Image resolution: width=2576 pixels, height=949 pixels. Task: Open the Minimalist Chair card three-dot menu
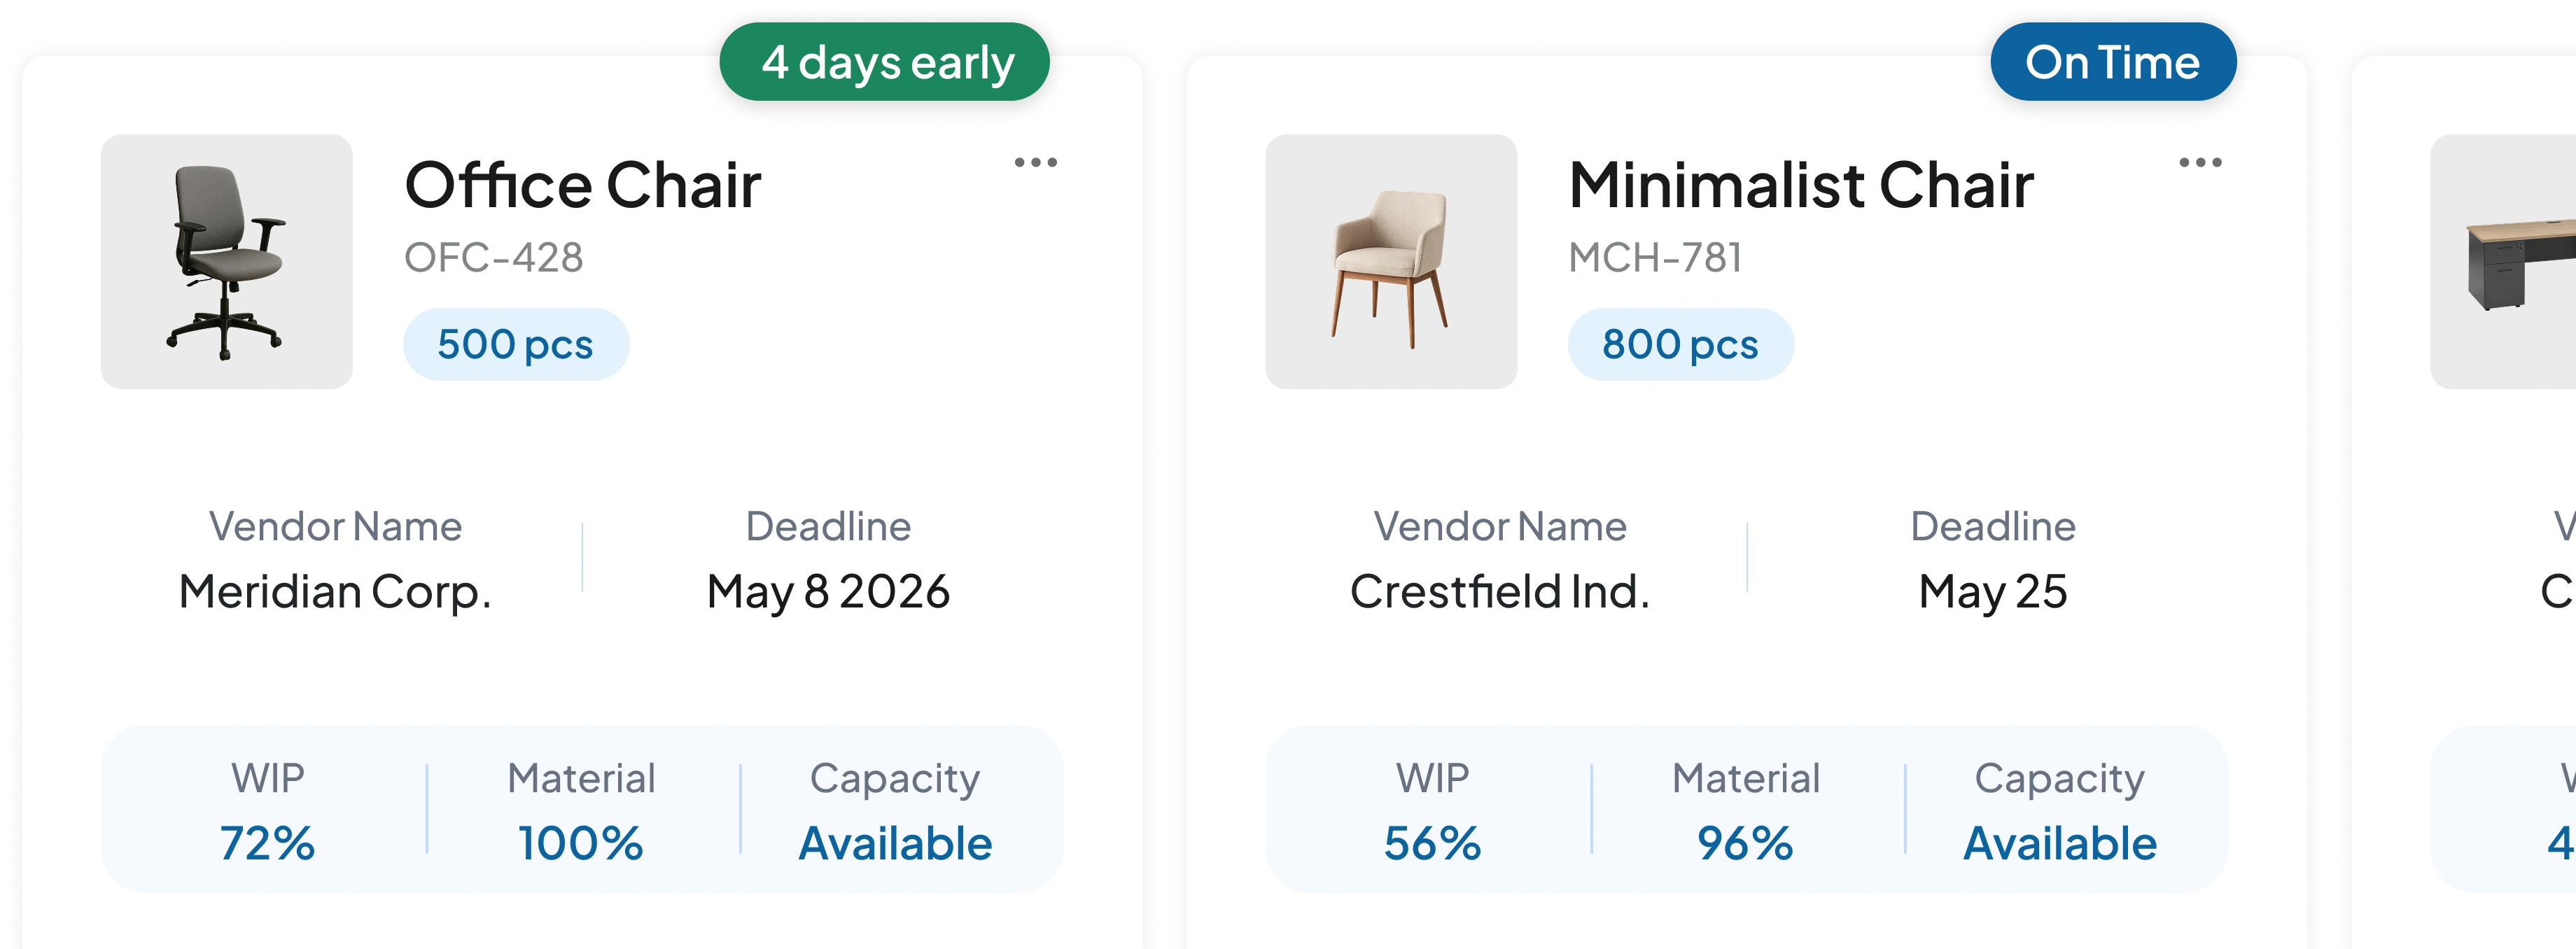(x=2200, y=162)
